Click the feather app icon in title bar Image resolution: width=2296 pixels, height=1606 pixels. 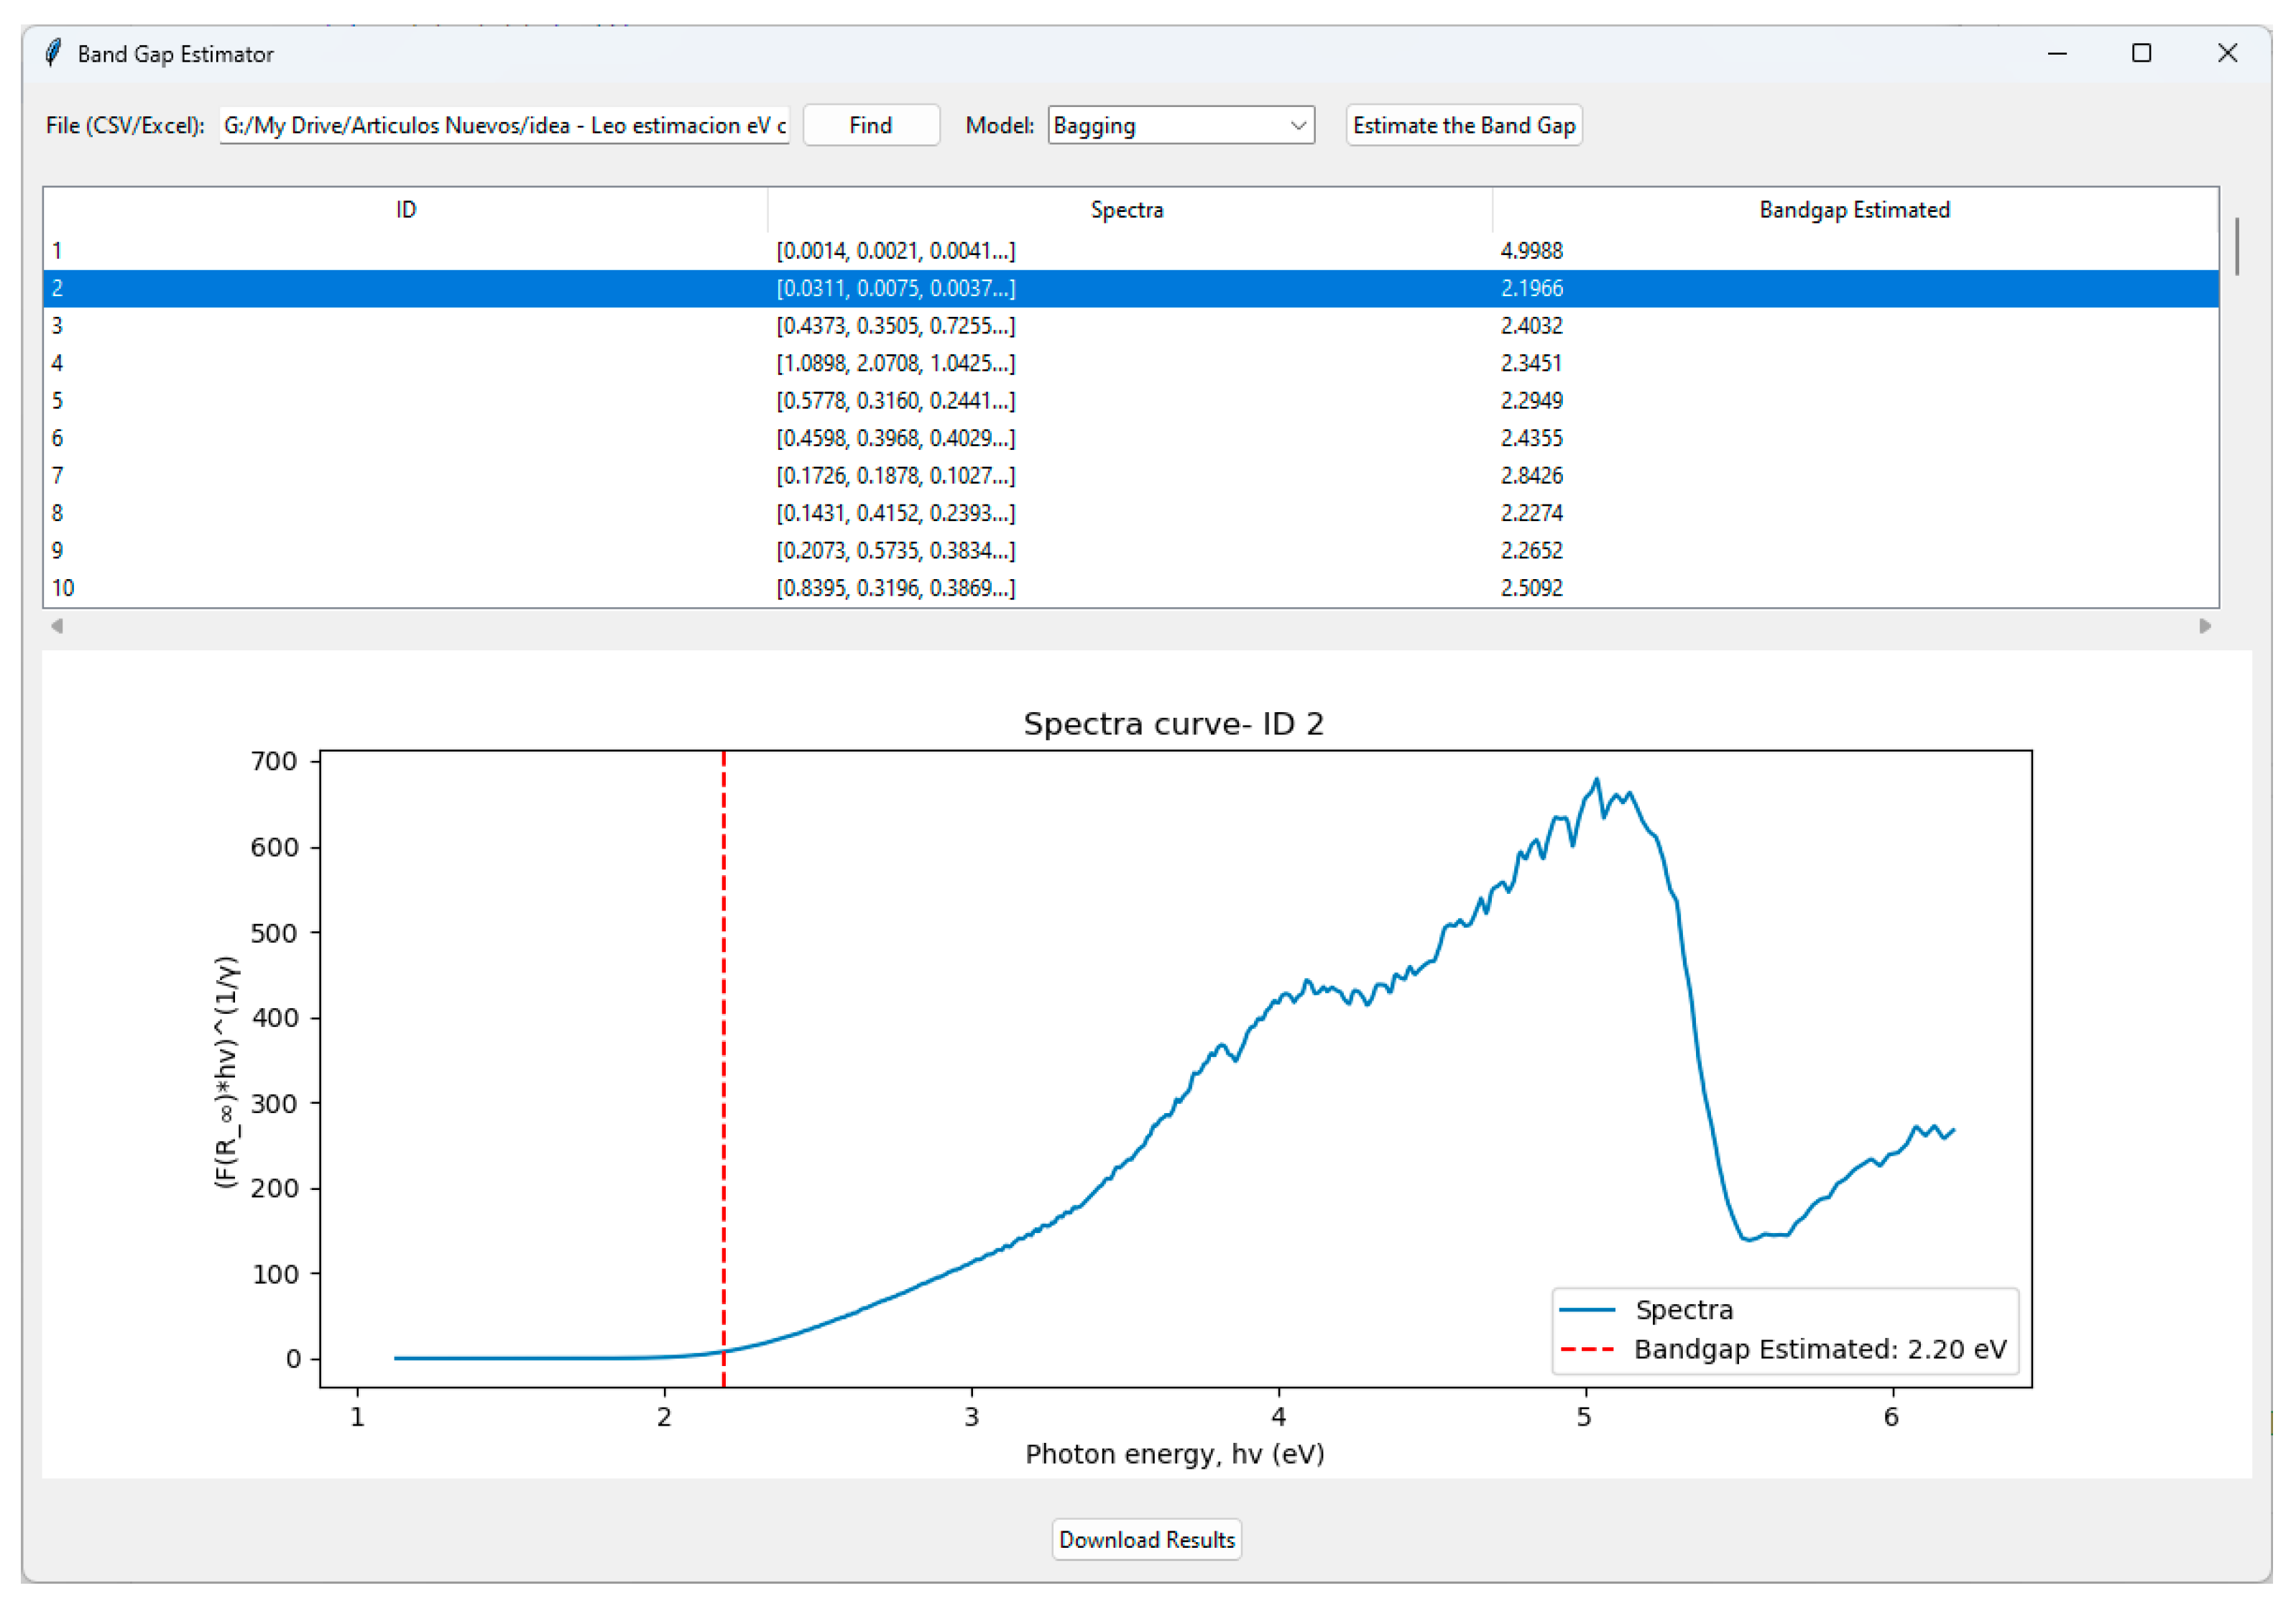(x=53, y=53)
